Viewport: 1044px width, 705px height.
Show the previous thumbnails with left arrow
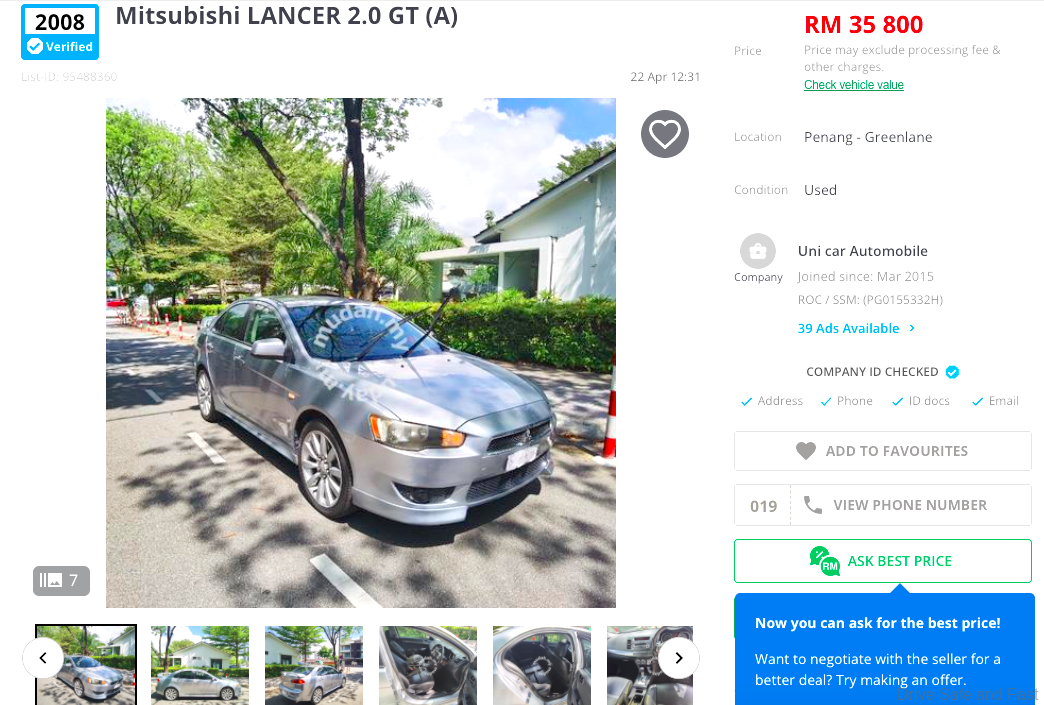(x=43, y=658)
